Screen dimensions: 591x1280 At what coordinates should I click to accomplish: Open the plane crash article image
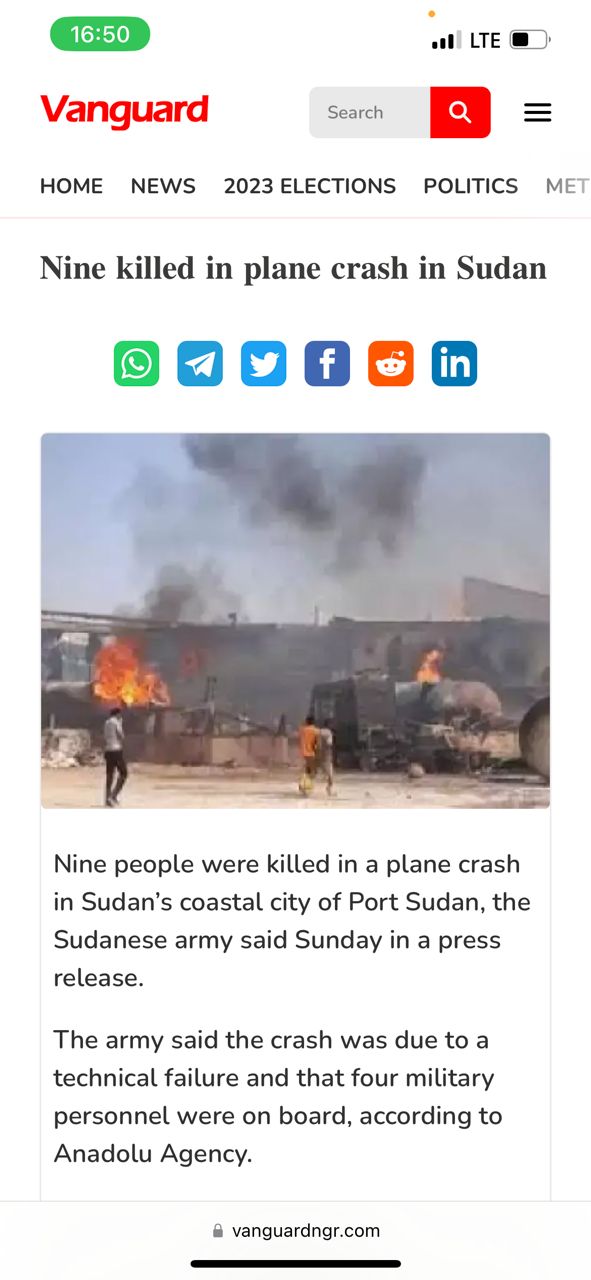(x=295, y=620)
